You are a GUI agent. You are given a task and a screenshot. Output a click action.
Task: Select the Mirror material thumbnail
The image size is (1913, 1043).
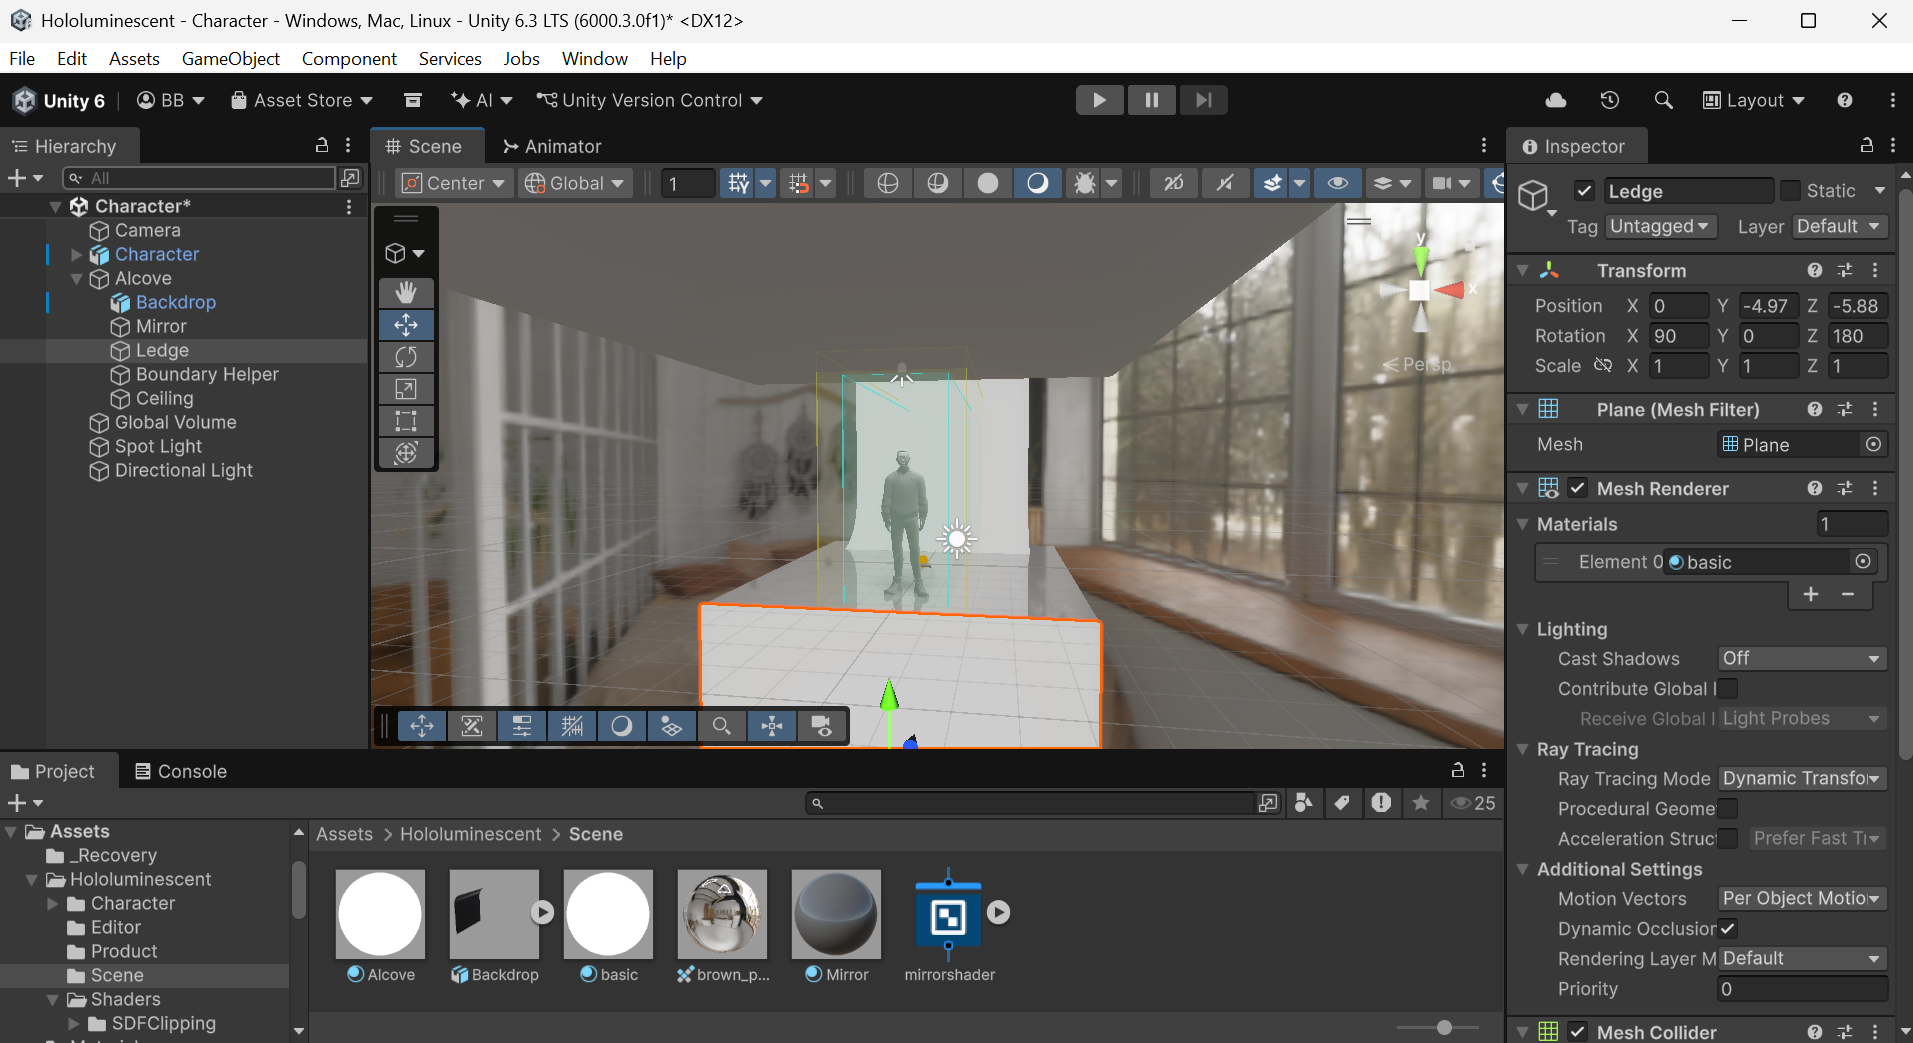tap(836, 914)
